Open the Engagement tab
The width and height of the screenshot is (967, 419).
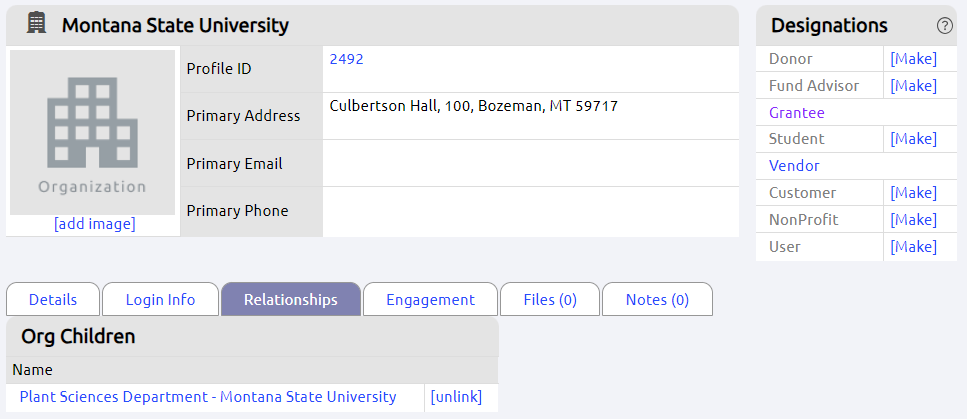point(430,299)
